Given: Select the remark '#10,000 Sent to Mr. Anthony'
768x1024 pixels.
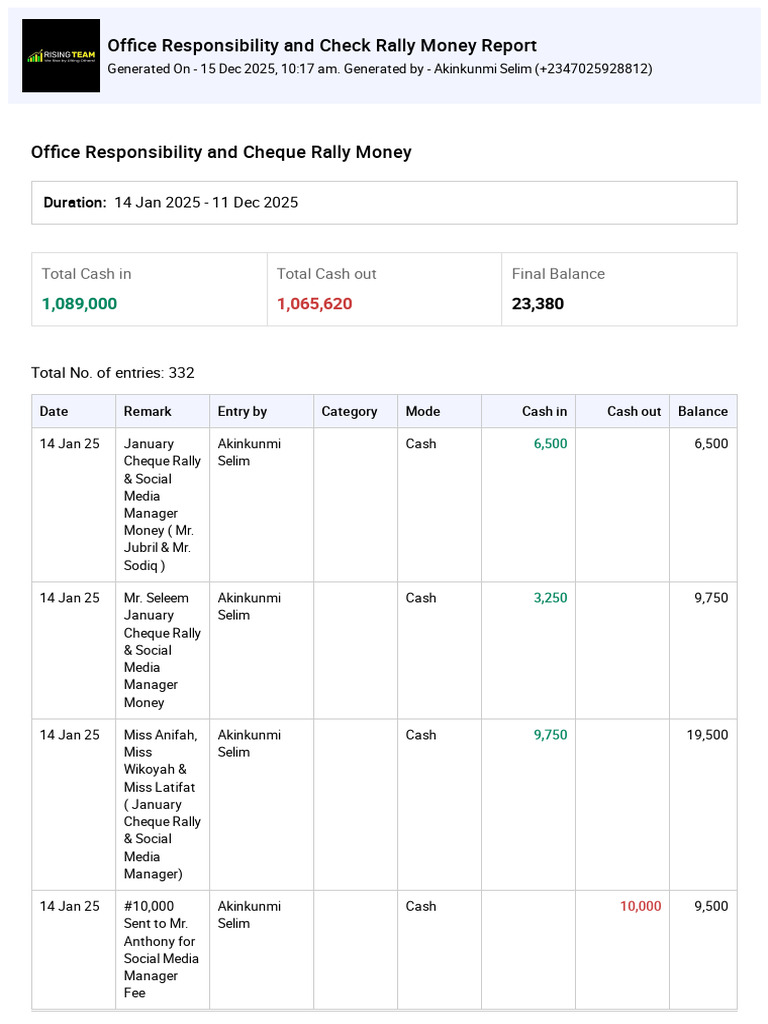Looking at the screenshot, I should pyautogui.click(x=161, y=949).
